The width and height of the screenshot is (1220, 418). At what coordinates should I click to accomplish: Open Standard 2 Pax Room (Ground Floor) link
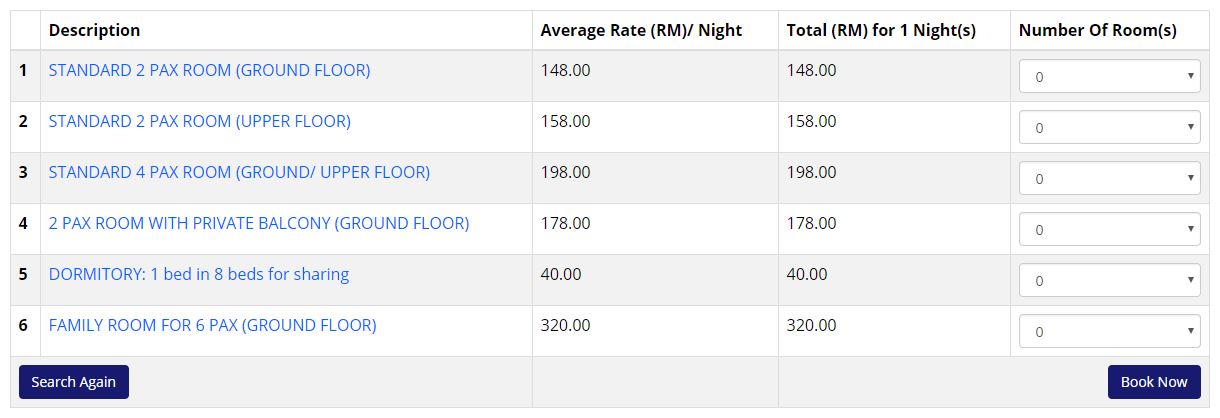pos(209,70)
